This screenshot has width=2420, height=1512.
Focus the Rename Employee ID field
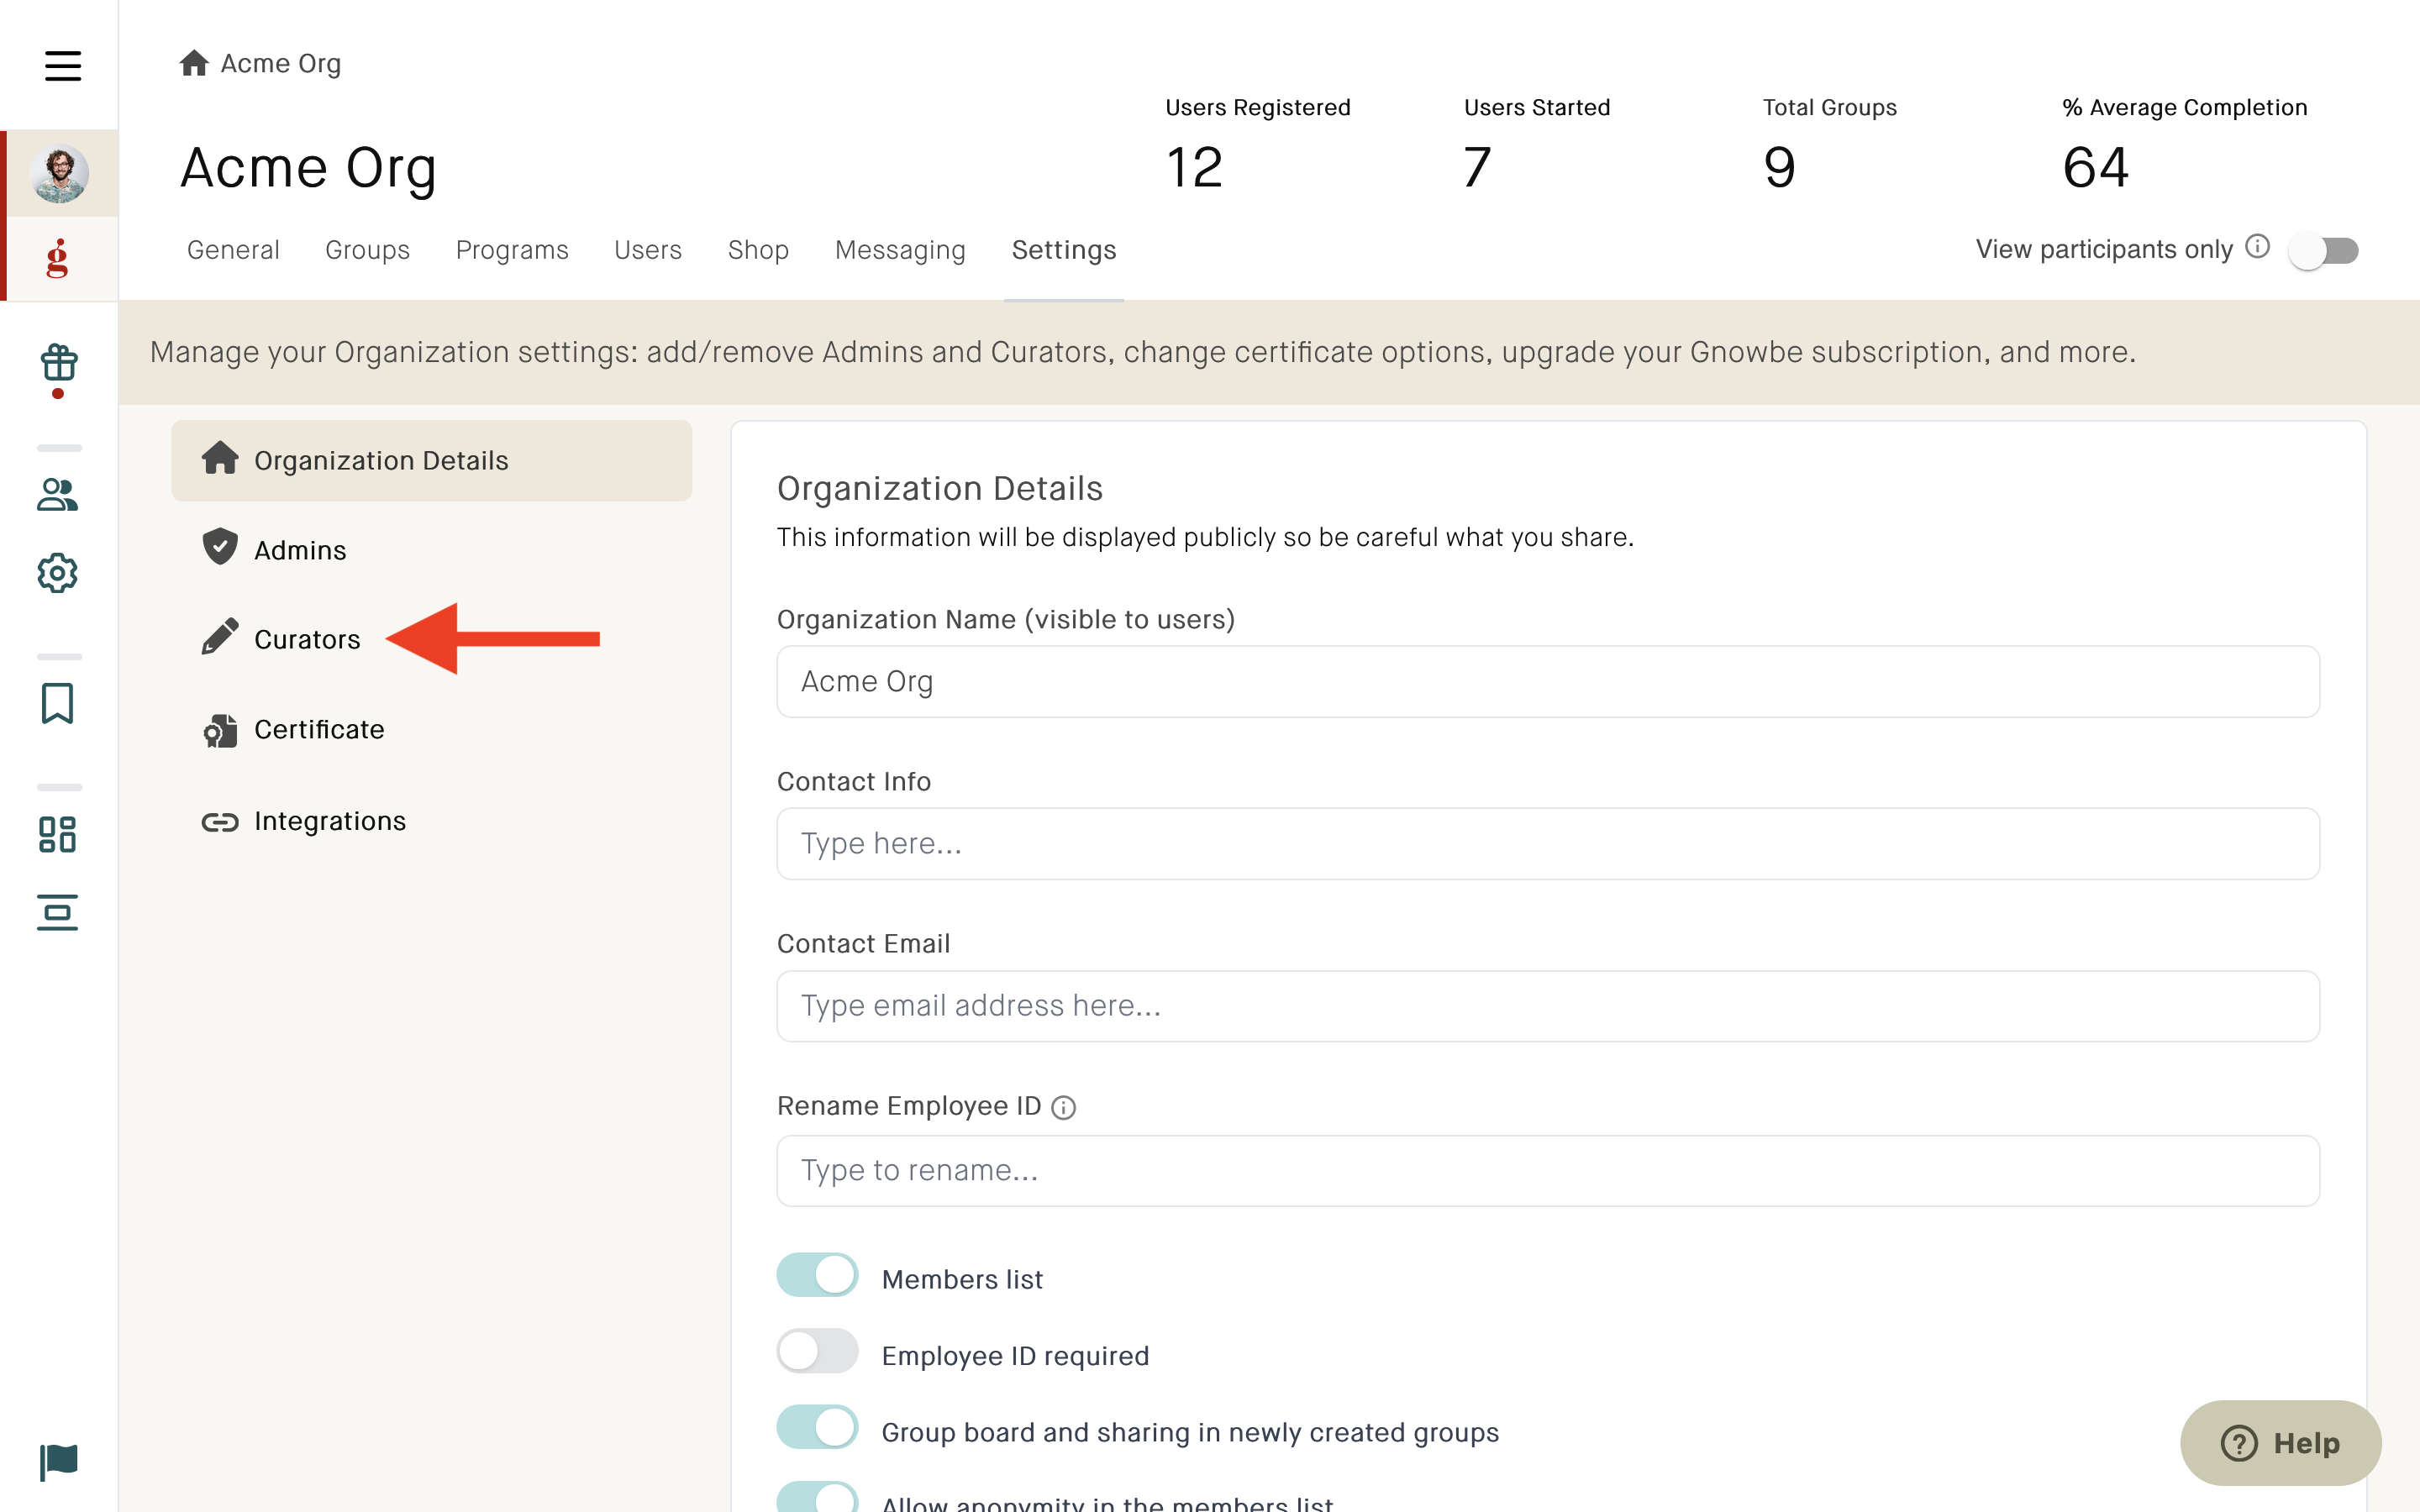1548,1171
